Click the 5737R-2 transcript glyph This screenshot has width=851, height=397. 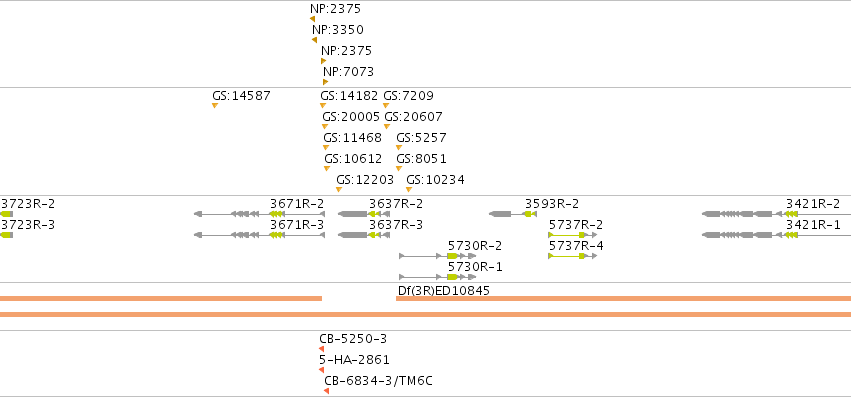(573, 235)
